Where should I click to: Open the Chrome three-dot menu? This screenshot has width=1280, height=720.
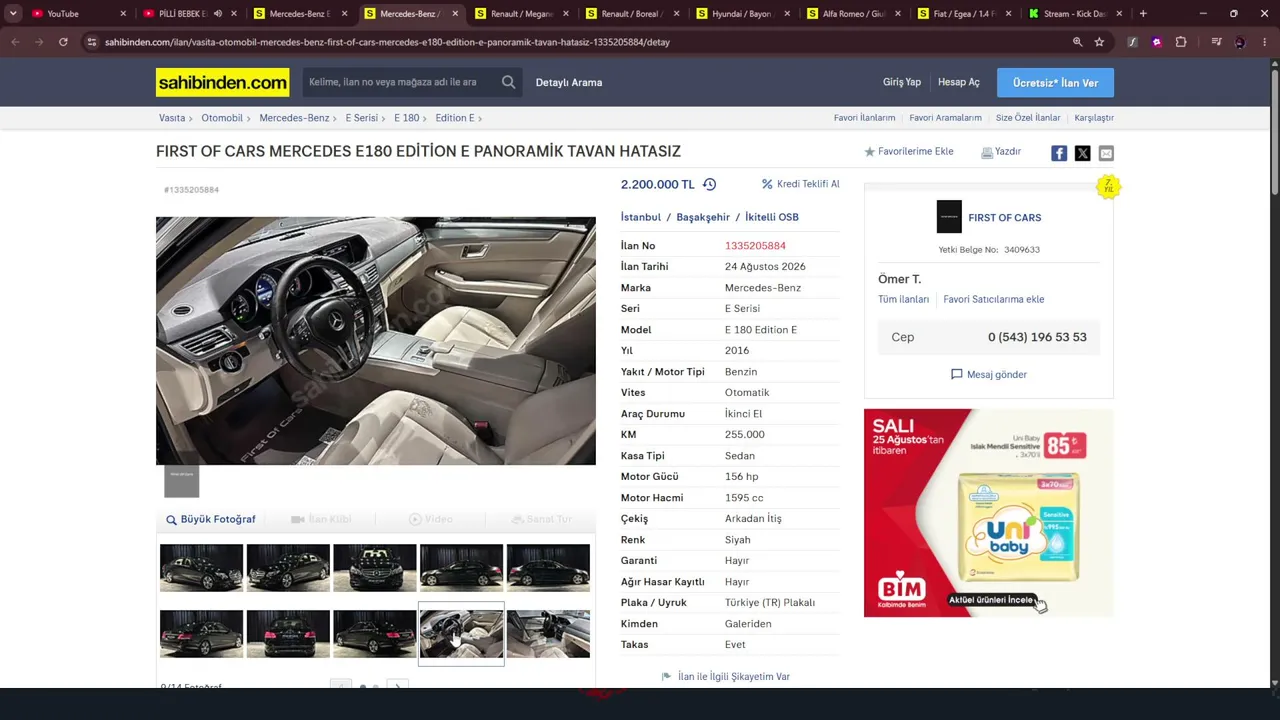1264,42
